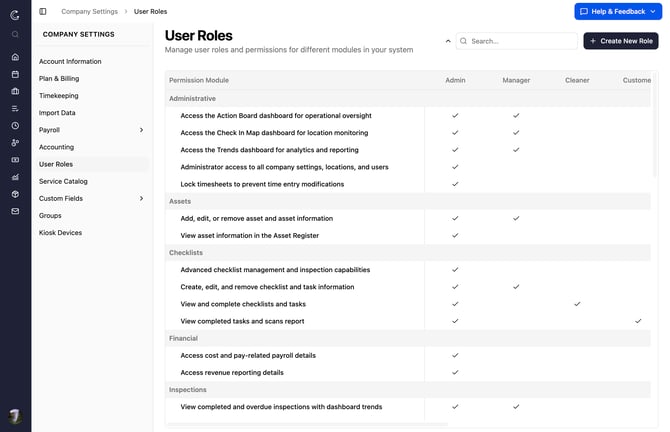670x432 pixels.
Task: Open the people and gear icon in the sidebar
Action: (x=15, y=143)
